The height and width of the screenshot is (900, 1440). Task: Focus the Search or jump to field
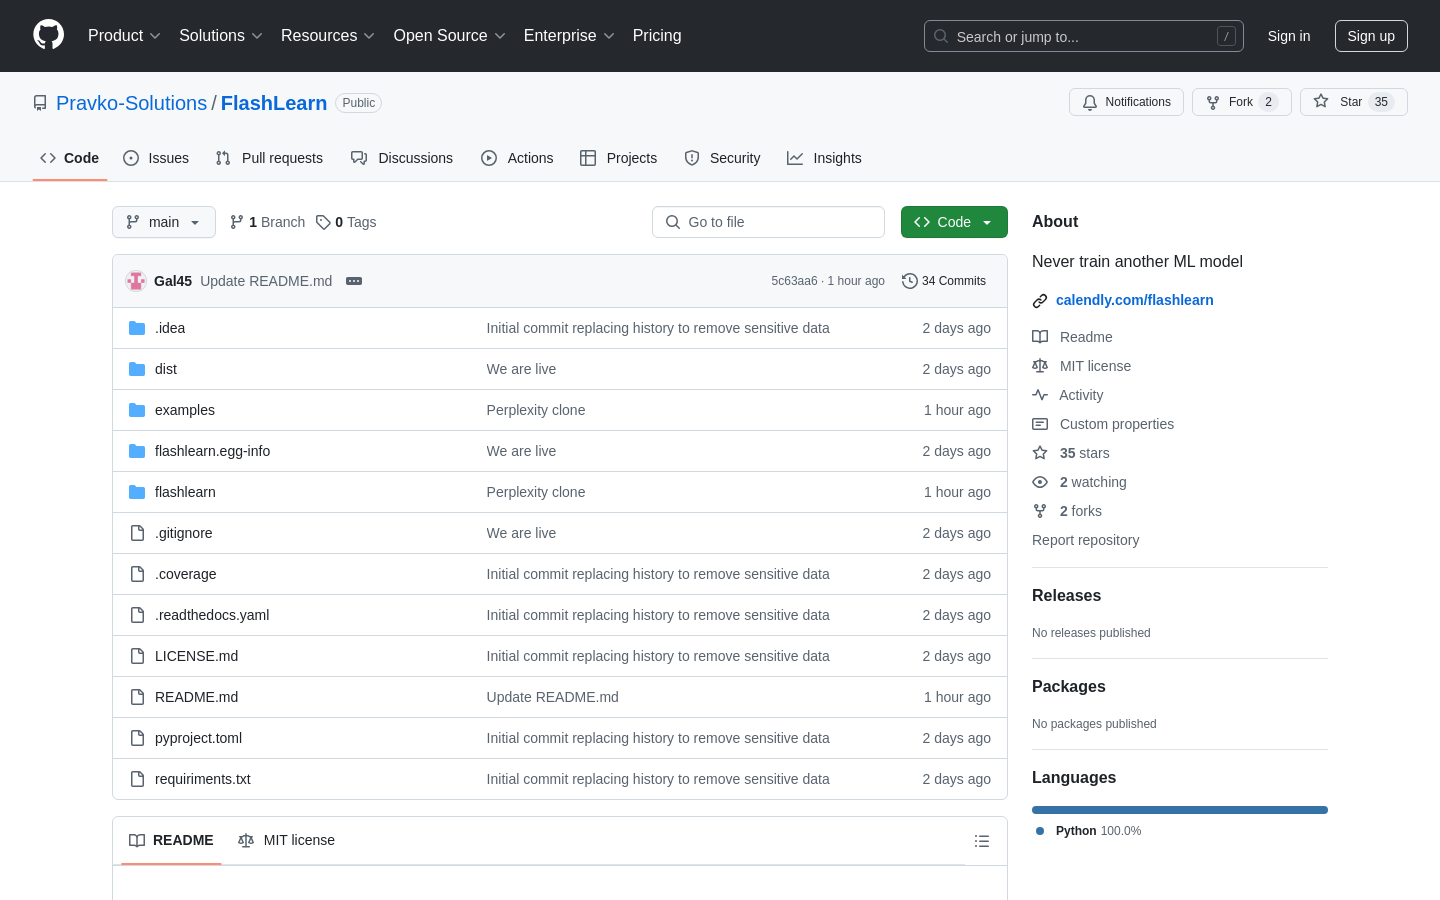(1084, 36)
